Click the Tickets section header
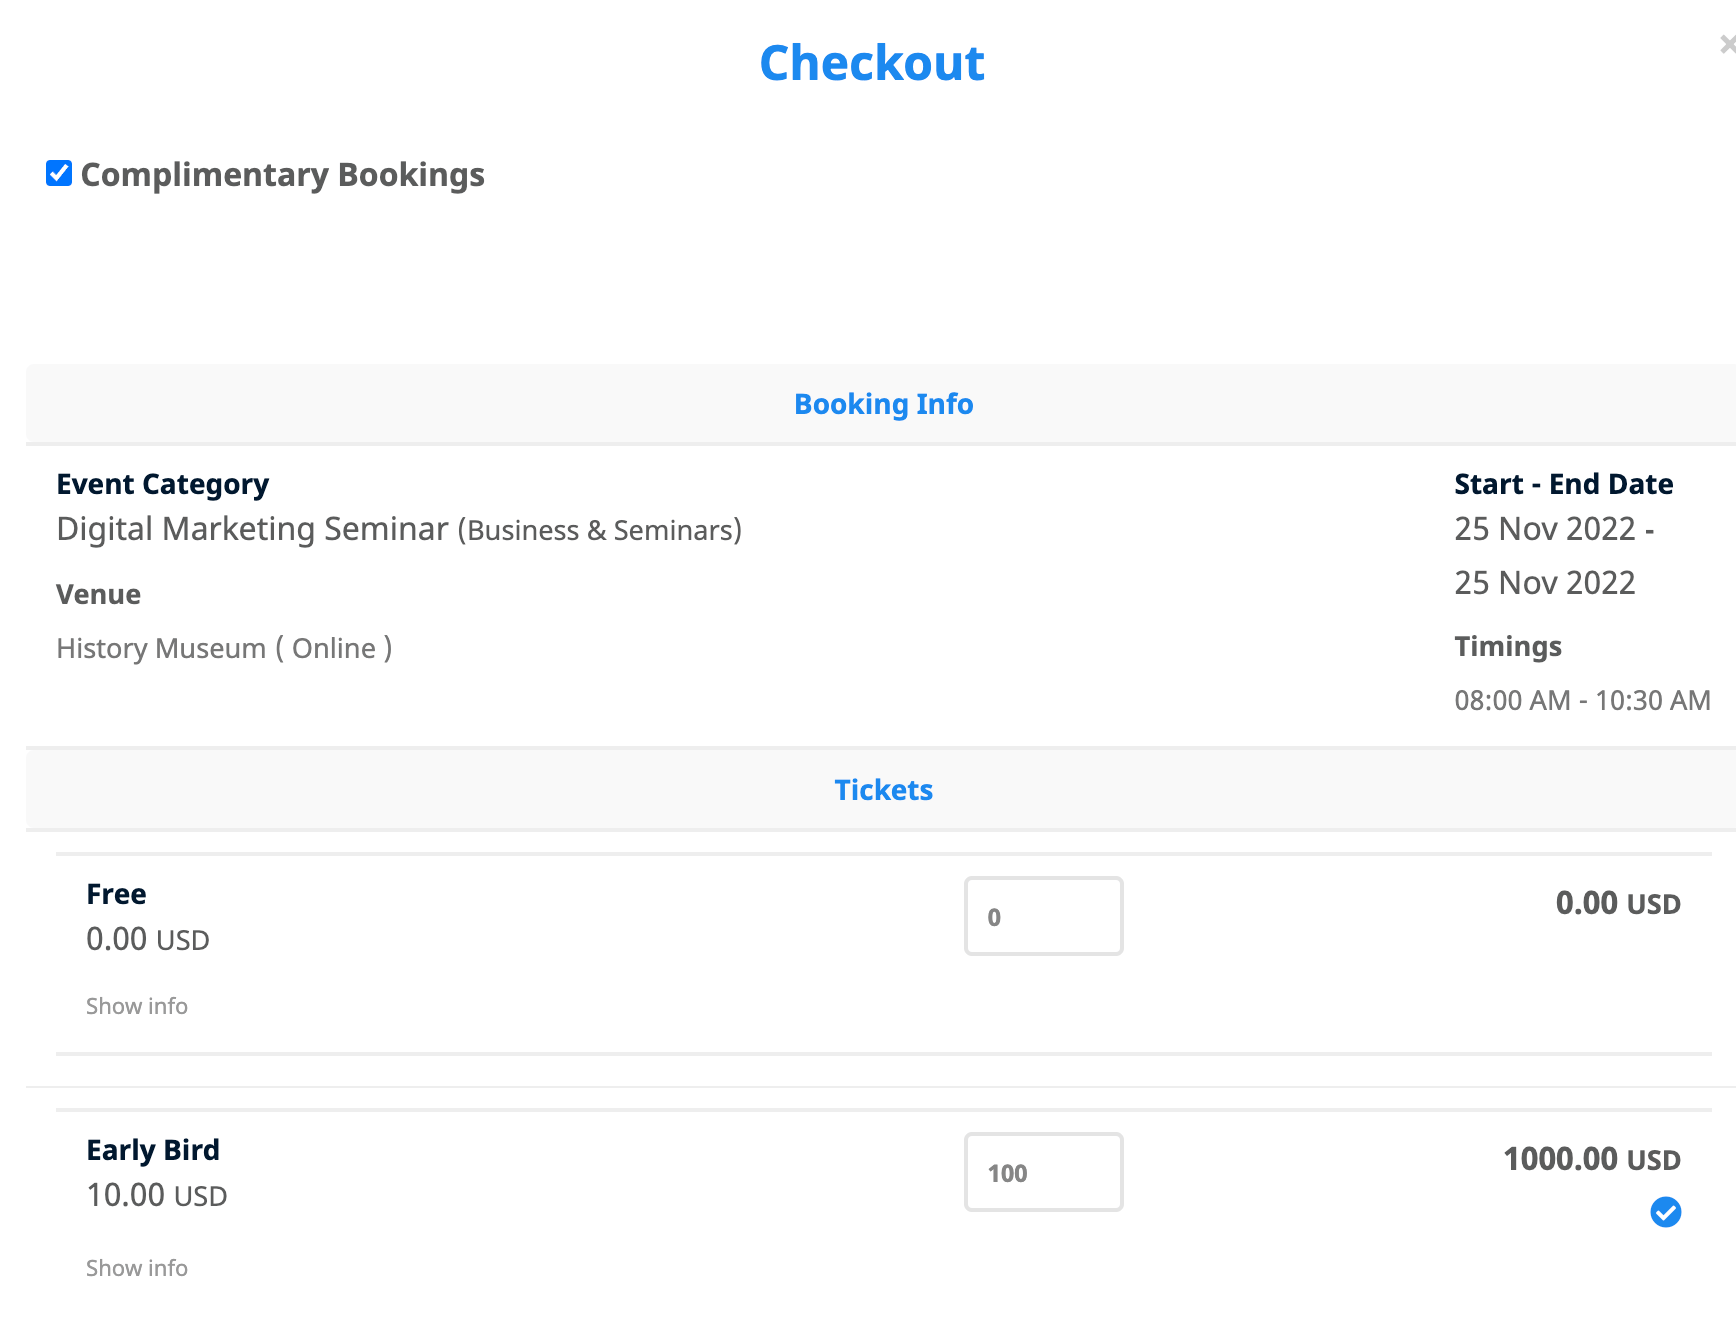The height and width of the screenshot is (1340, 1736). click(x=883, y=789)
